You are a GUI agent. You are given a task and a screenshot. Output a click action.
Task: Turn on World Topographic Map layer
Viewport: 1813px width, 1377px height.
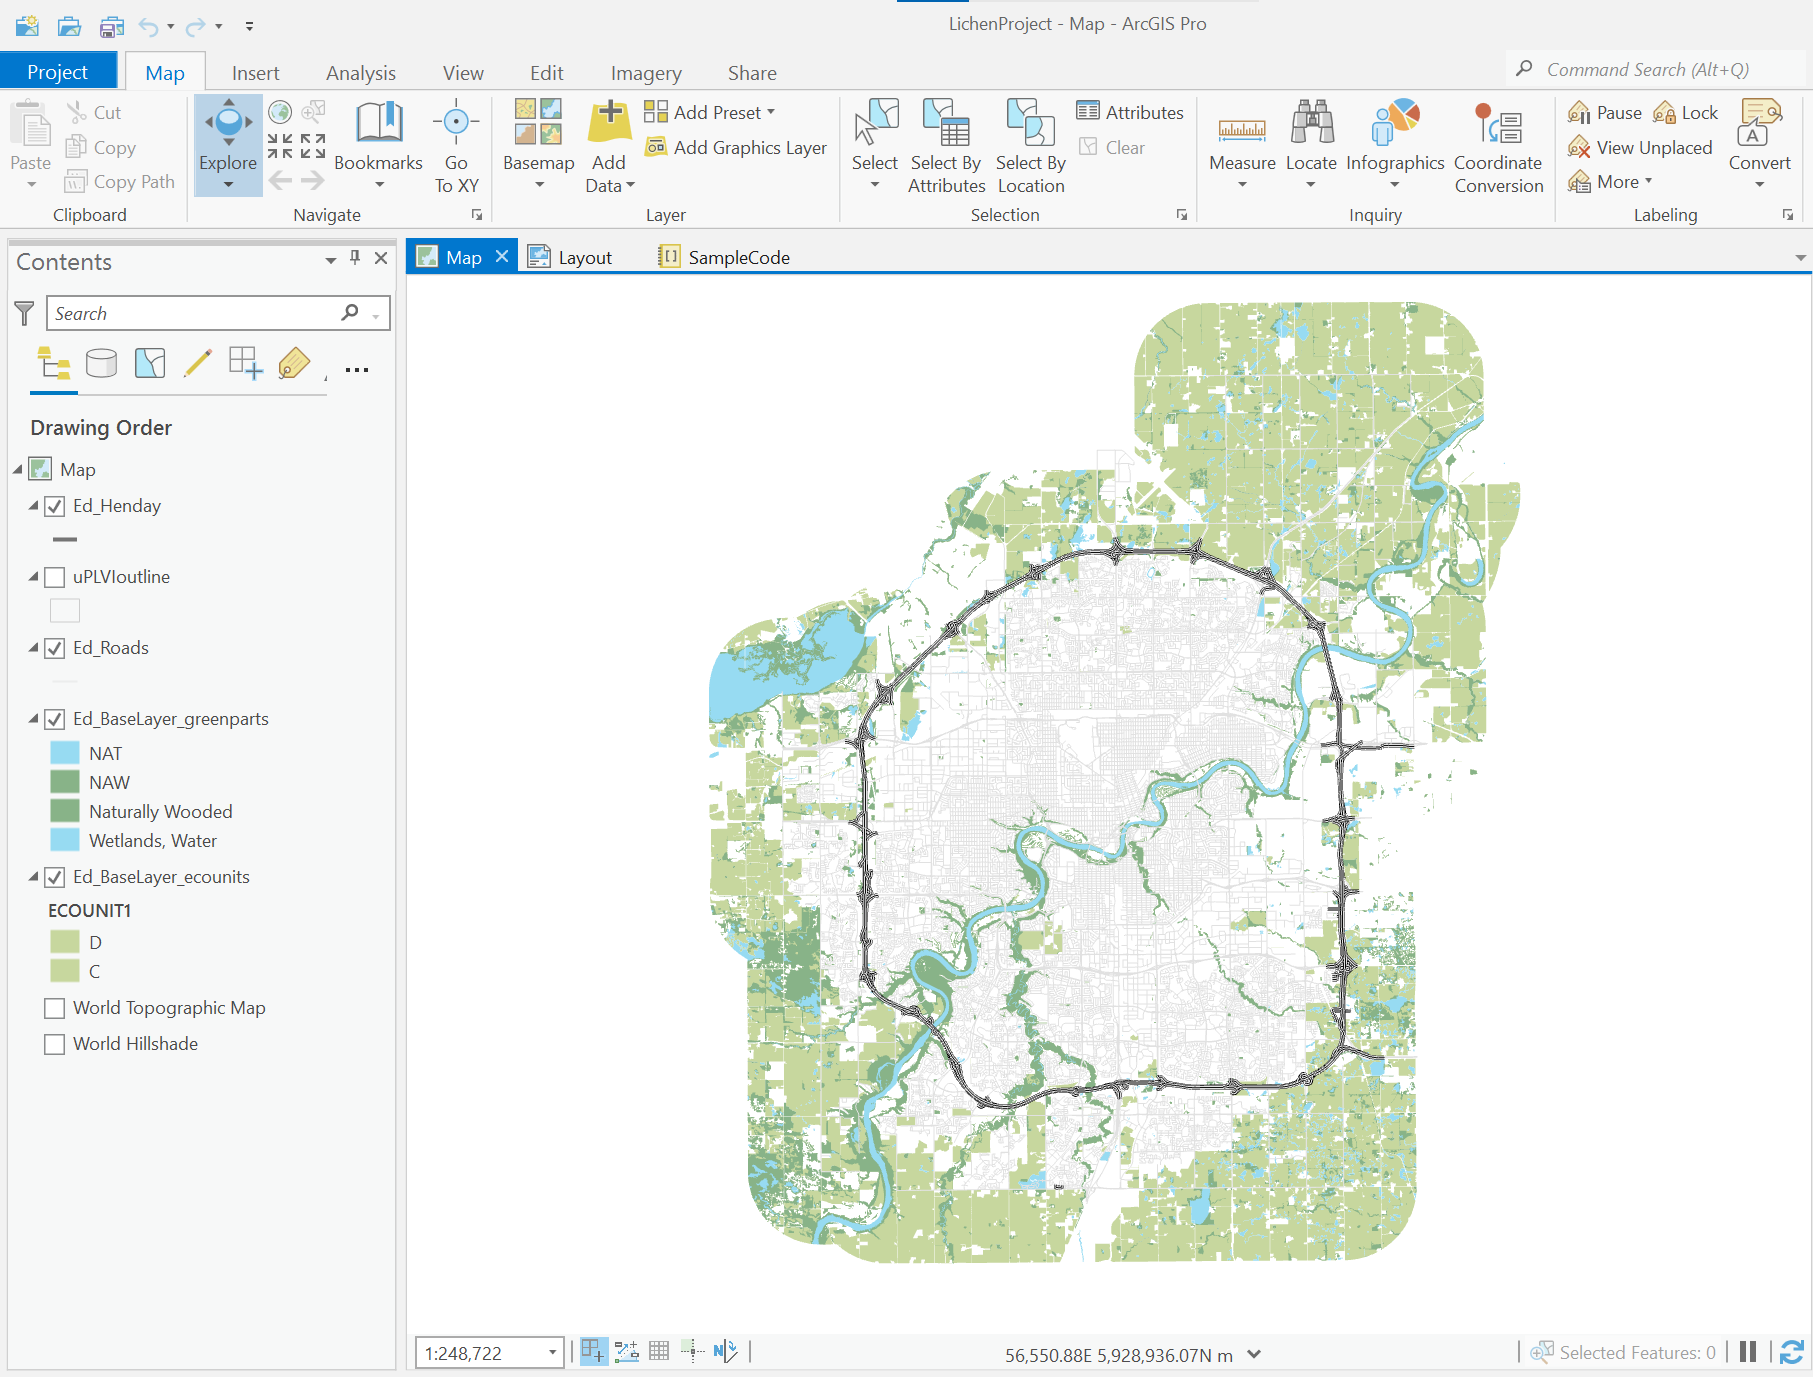click(55, 1008)
